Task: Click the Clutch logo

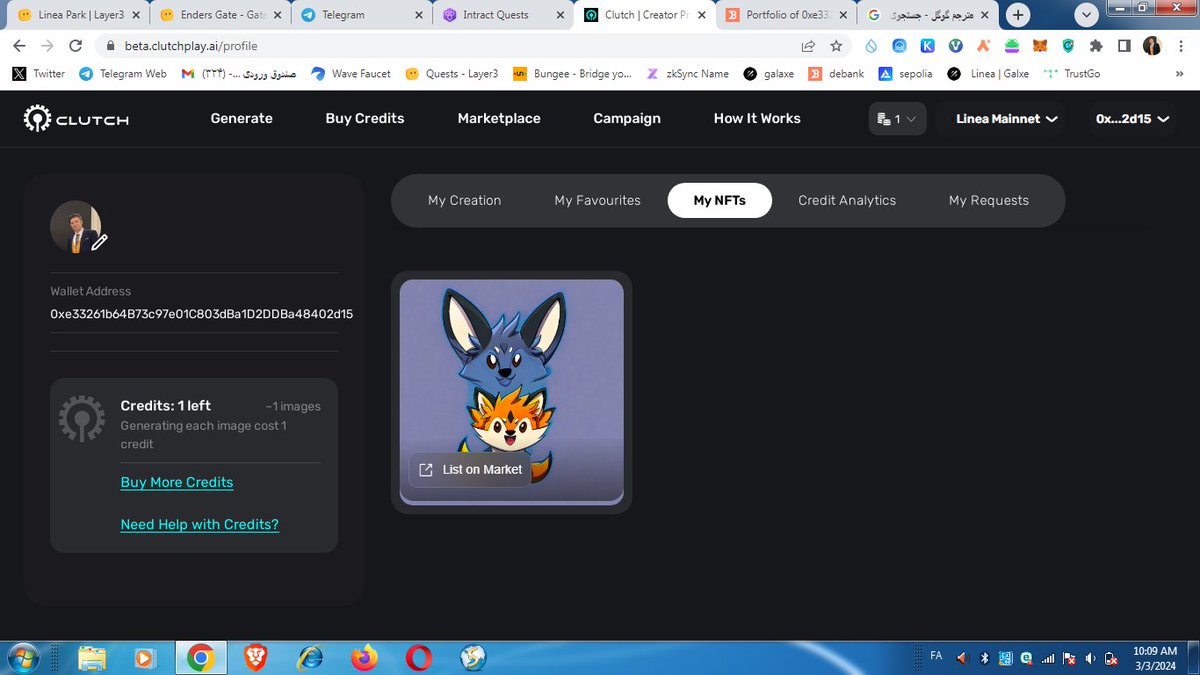Action: (77, 119)
